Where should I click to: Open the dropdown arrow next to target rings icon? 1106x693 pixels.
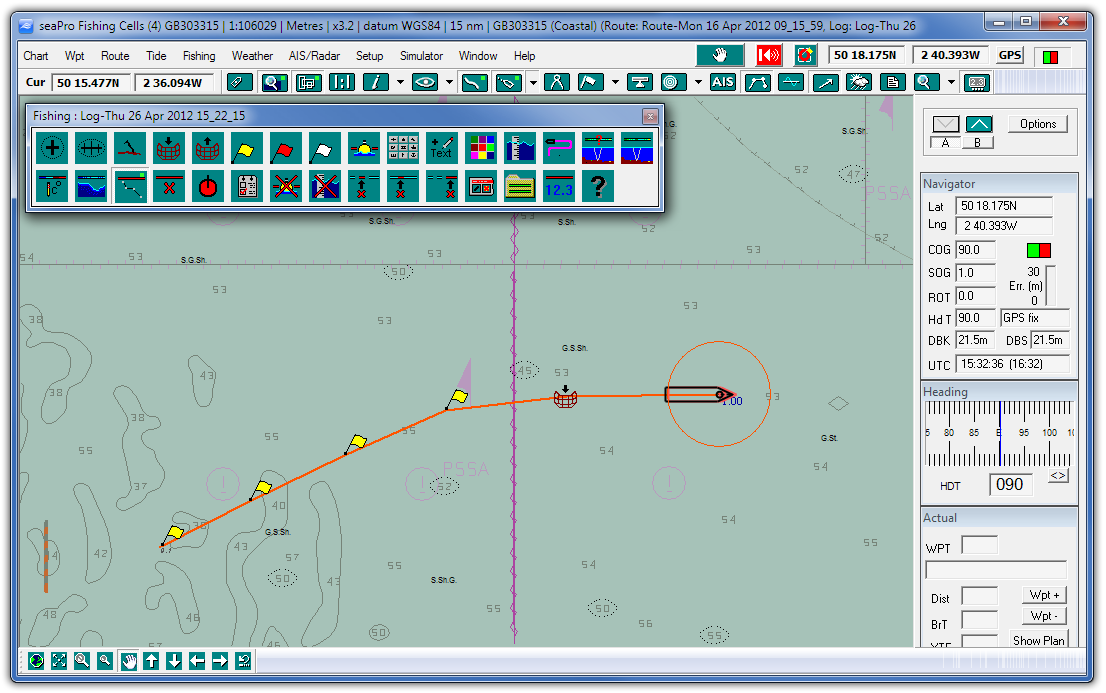point(698,83)
